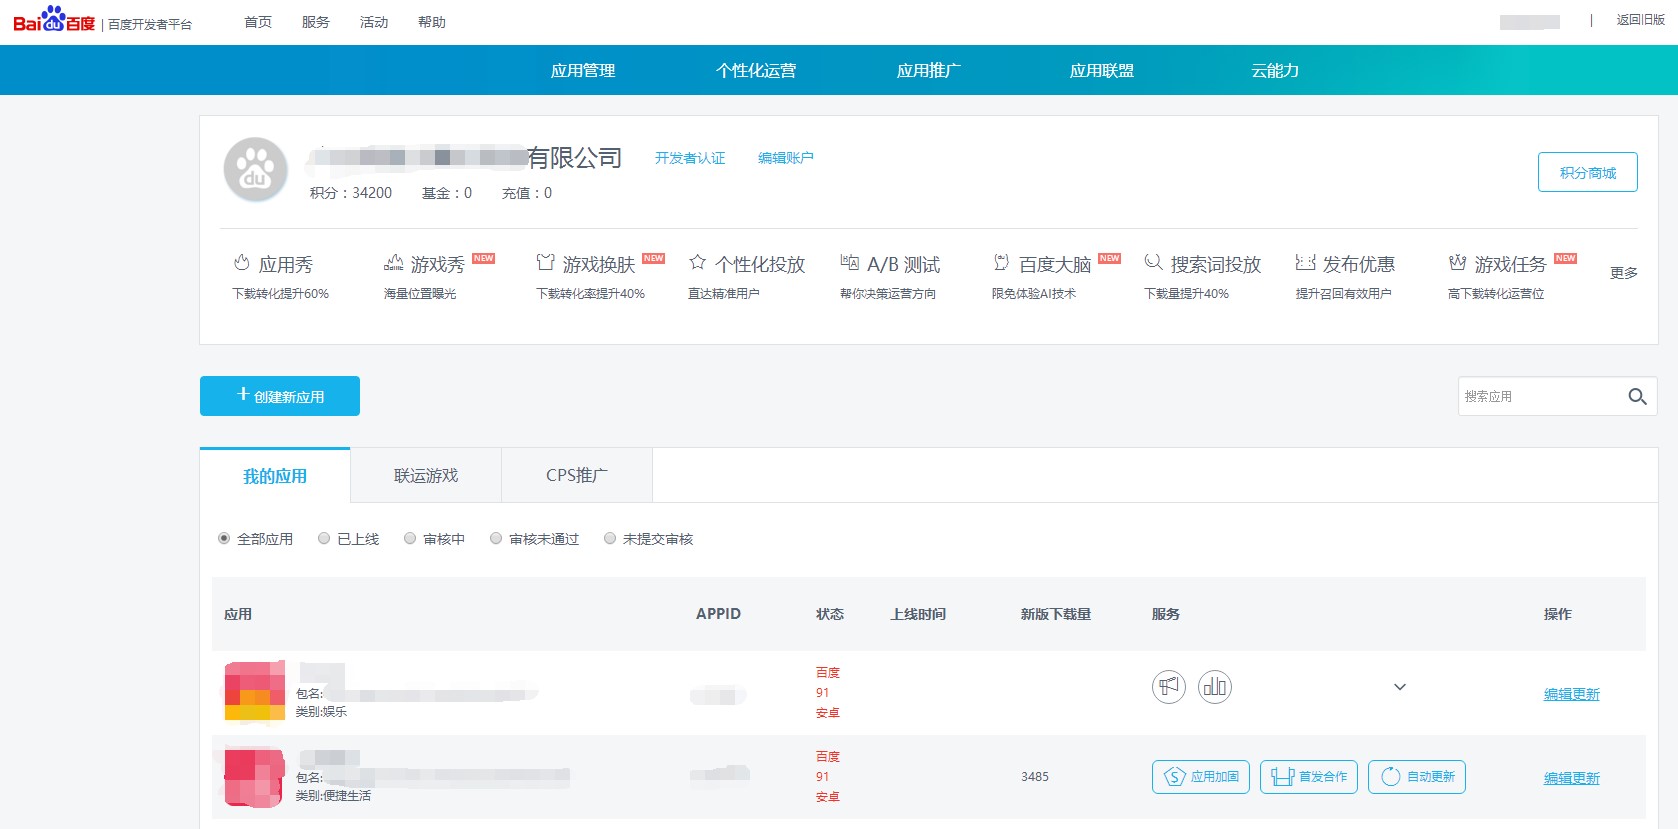1678x829 pixels.
Task: Click 编辑更新 for the 娱乐 app
Action: coord(1572,694)
